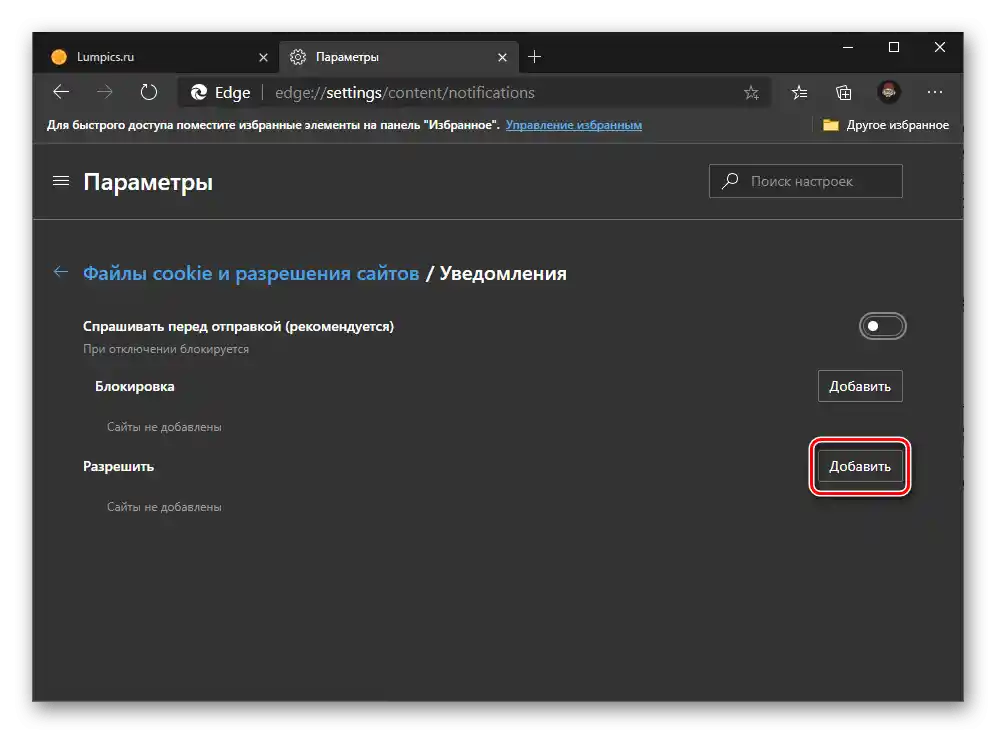Click 'Добавить' next to Разрешить
The height and width of the screenshot is (734, 996).
click(860, 466)
